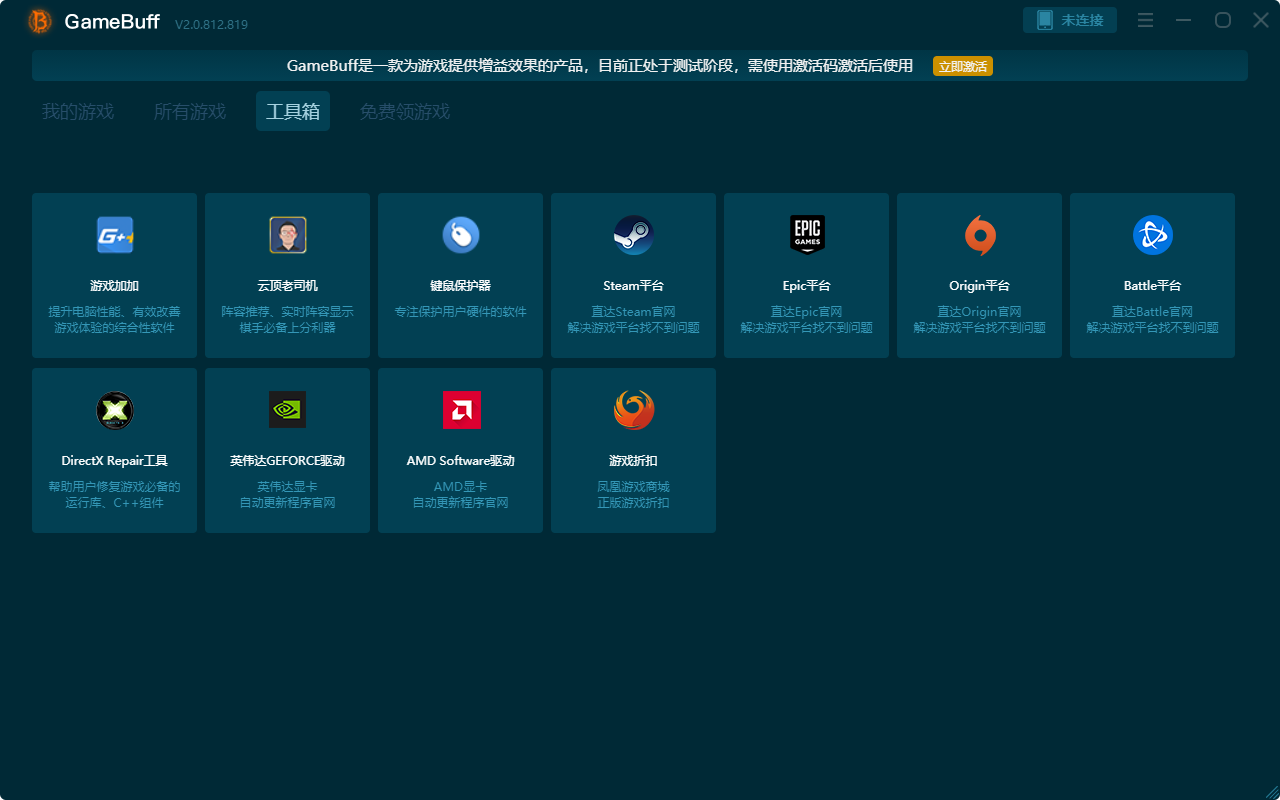This screenshot has width=1280, height=800.
Task: Open the hamburger menu
Action: coord(1145,19)
